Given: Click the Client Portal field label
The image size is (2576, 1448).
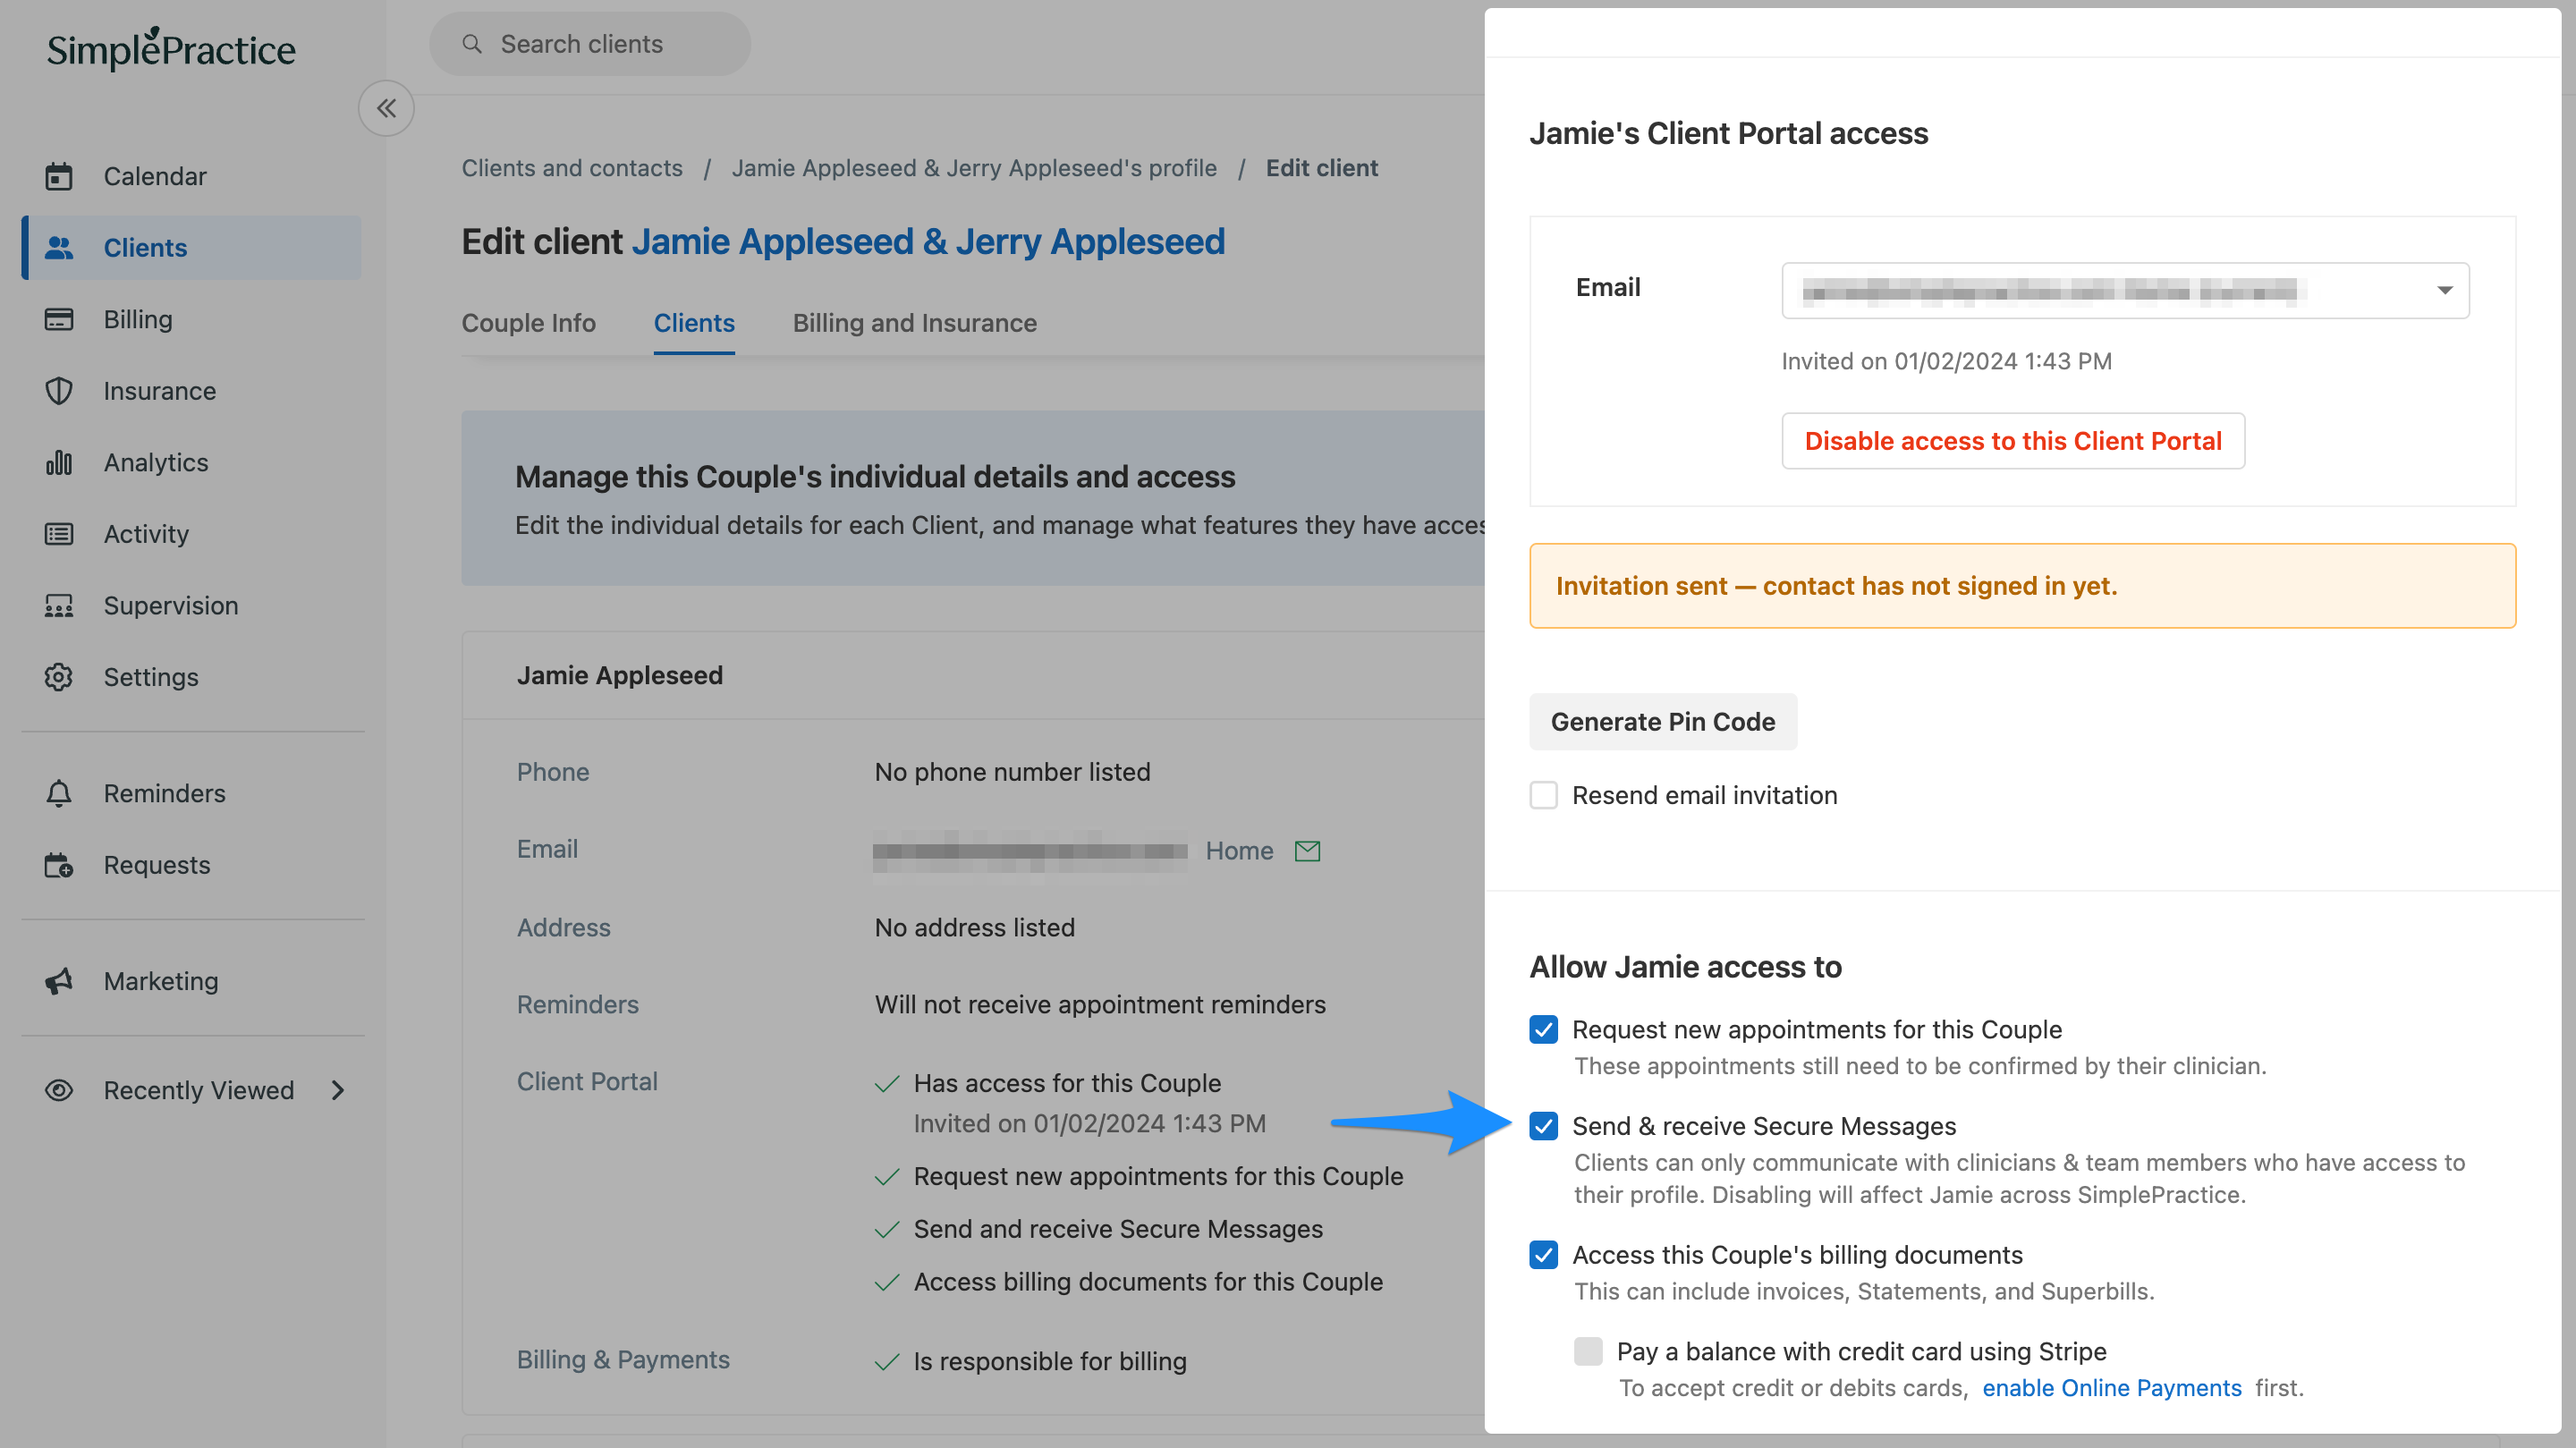Looking at the screenshot, I should coord(587,1082).
